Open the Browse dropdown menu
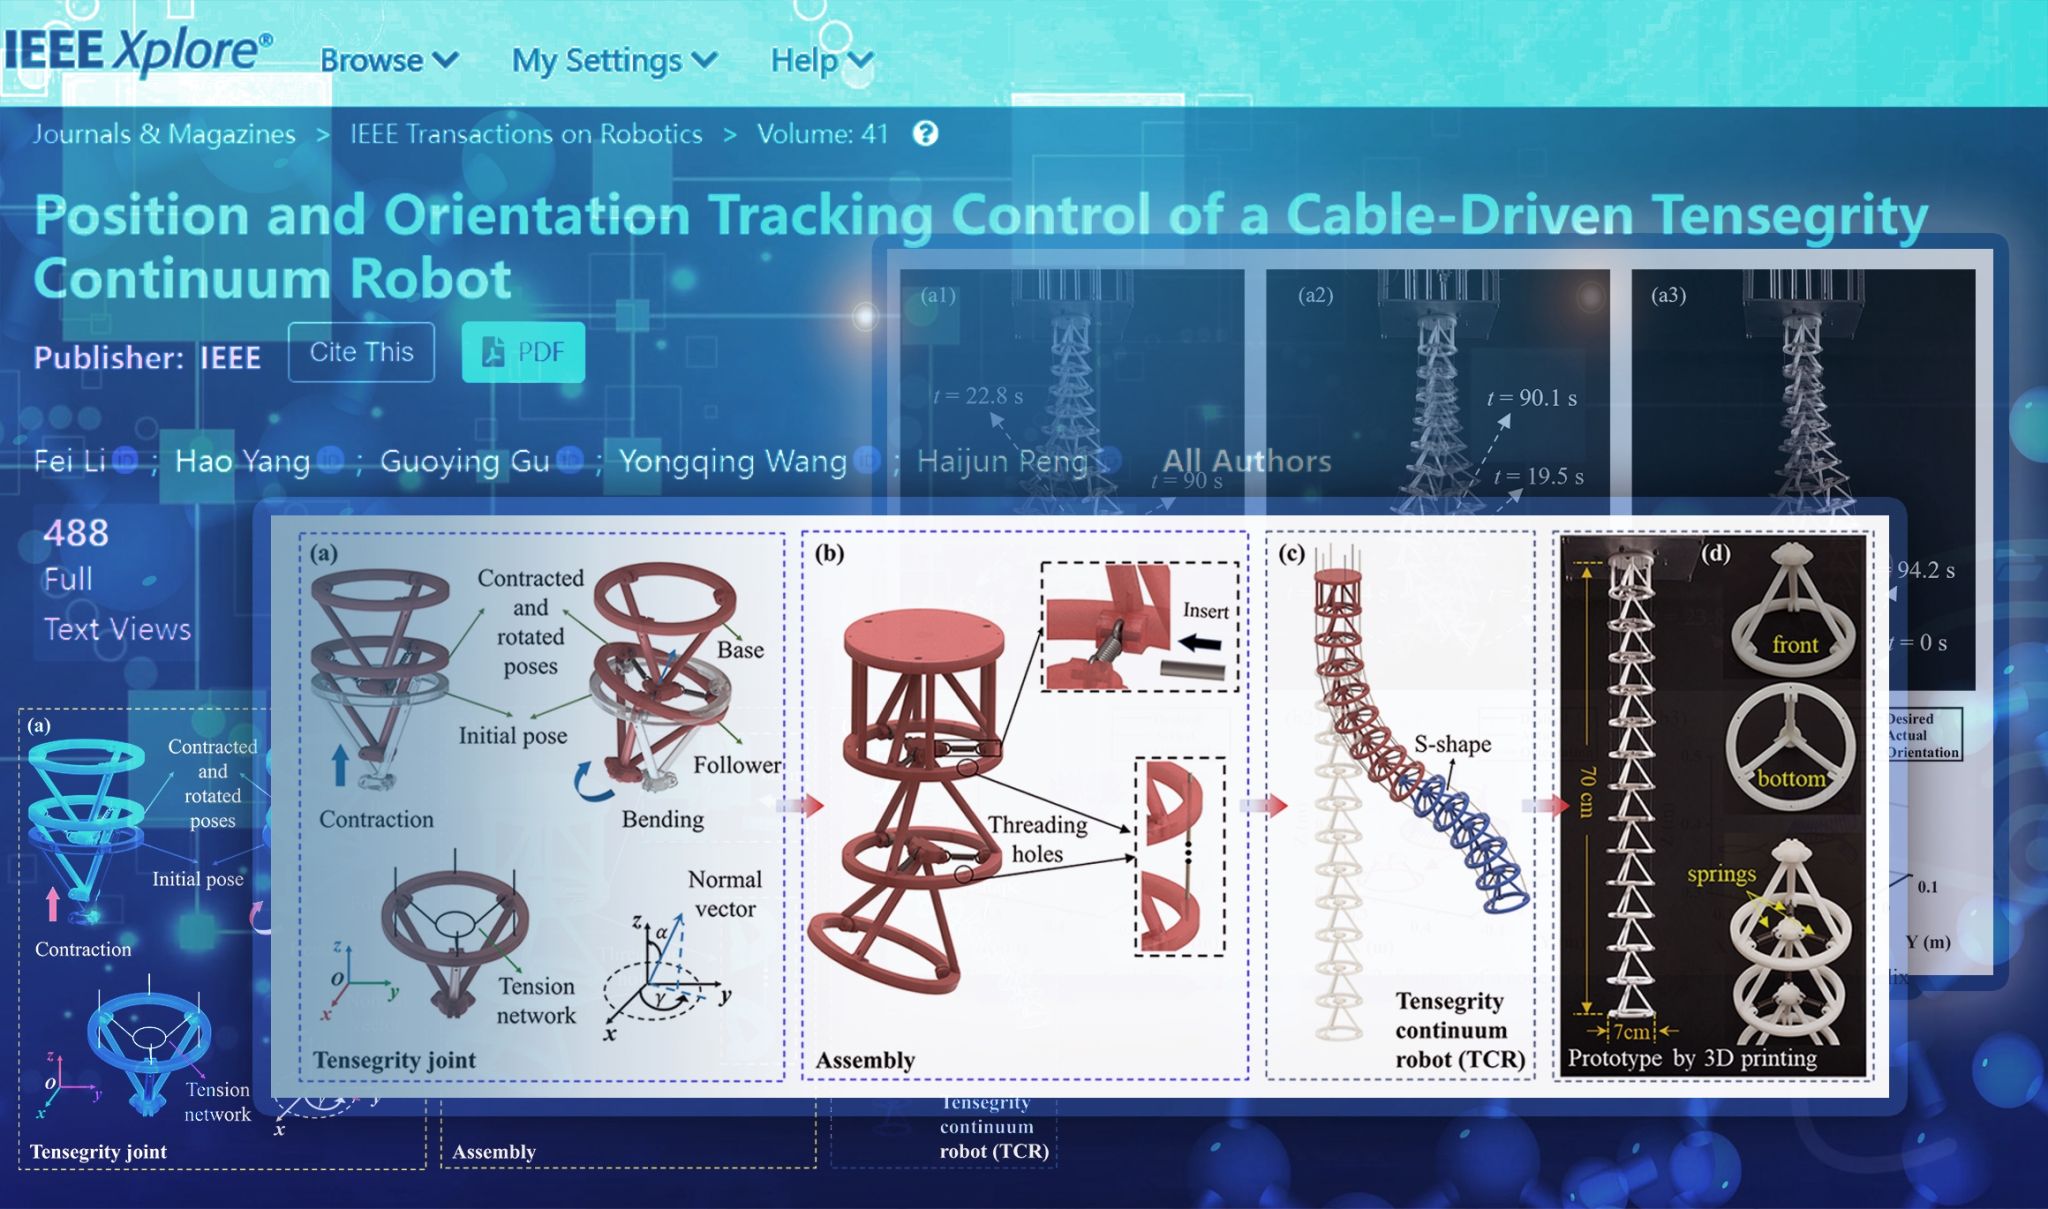Viewport: 2048px width, 1209px height. [388, 60]
